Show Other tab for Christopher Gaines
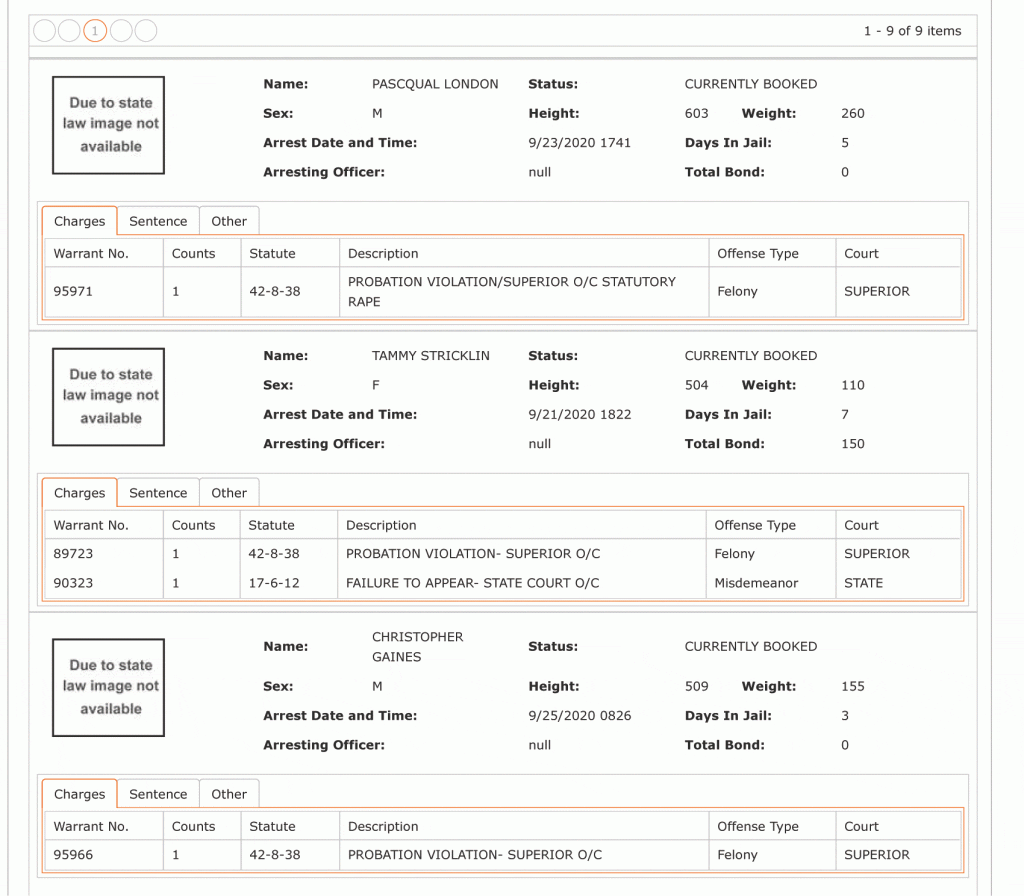The width and height of the screenshot is (1024, 896). pyautogui.click(x=229, y=794)
